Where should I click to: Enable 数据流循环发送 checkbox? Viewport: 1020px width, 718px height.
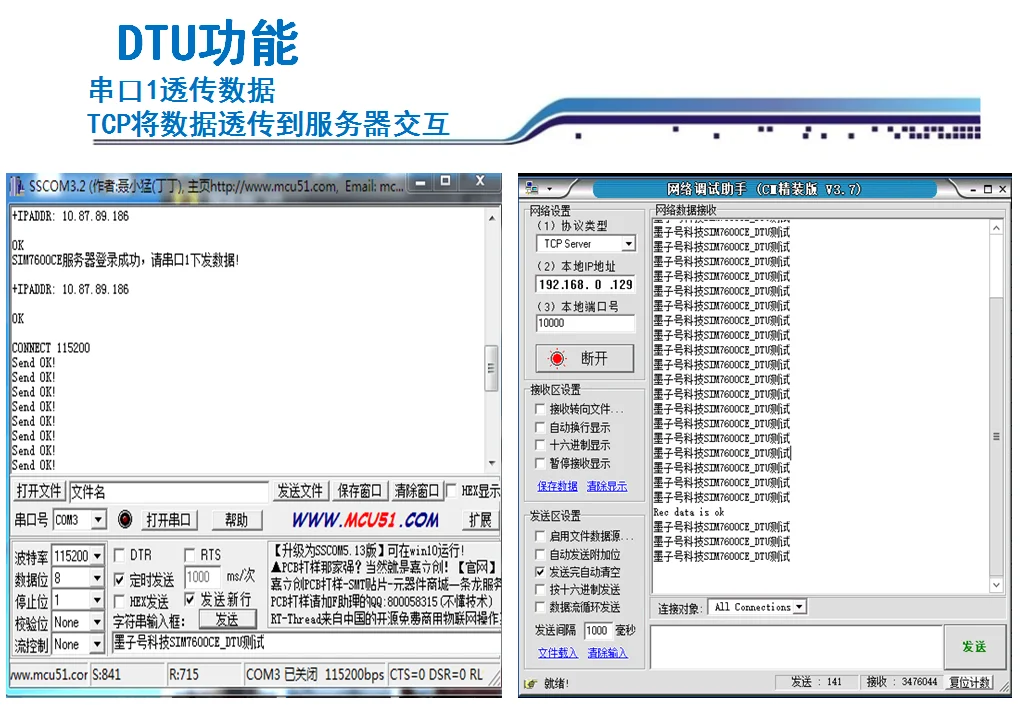[x=539, y=607]
